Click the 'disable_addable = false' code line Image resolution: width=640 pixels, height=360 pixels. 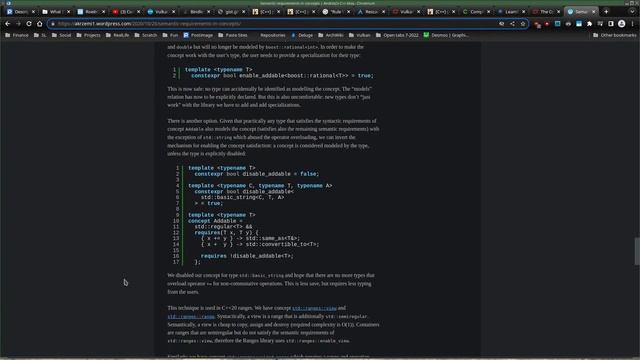(x=257, y=174)
